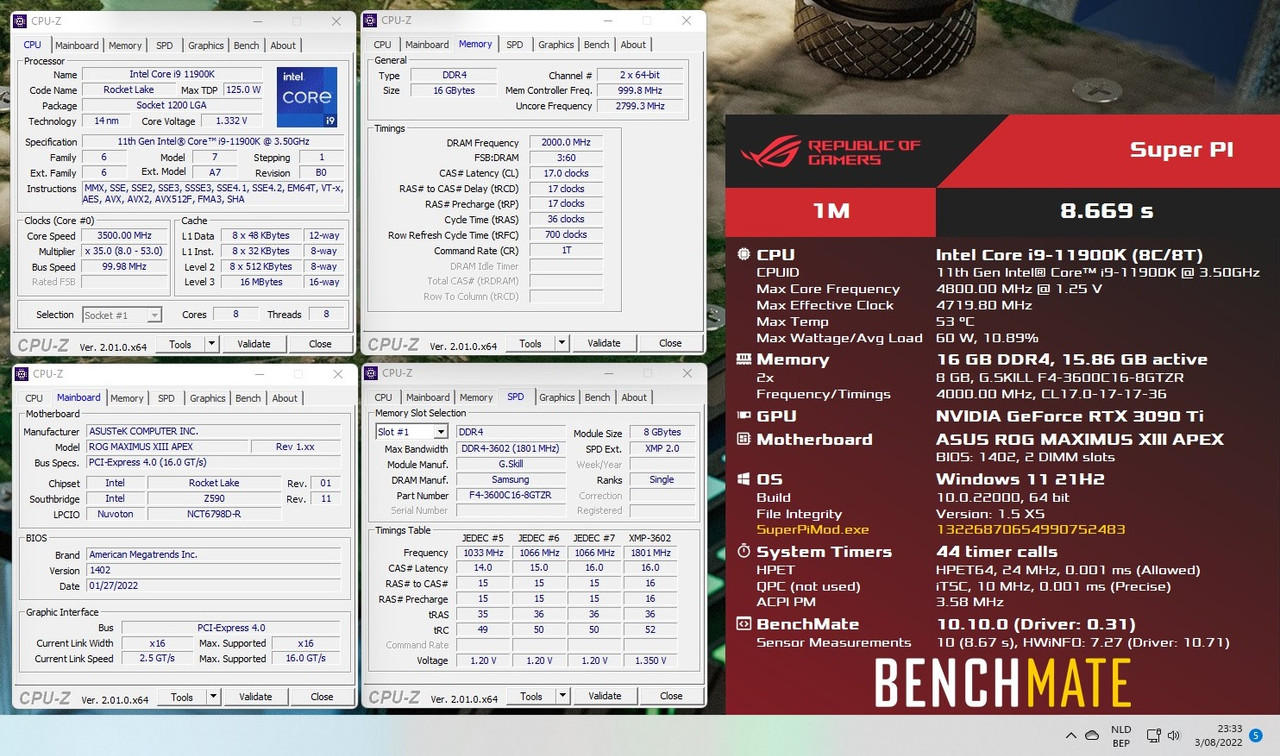Click CPU-Z app icon in Memory window titlebar
This screenshot has width=1280, height=756.
tap(370, 20)
